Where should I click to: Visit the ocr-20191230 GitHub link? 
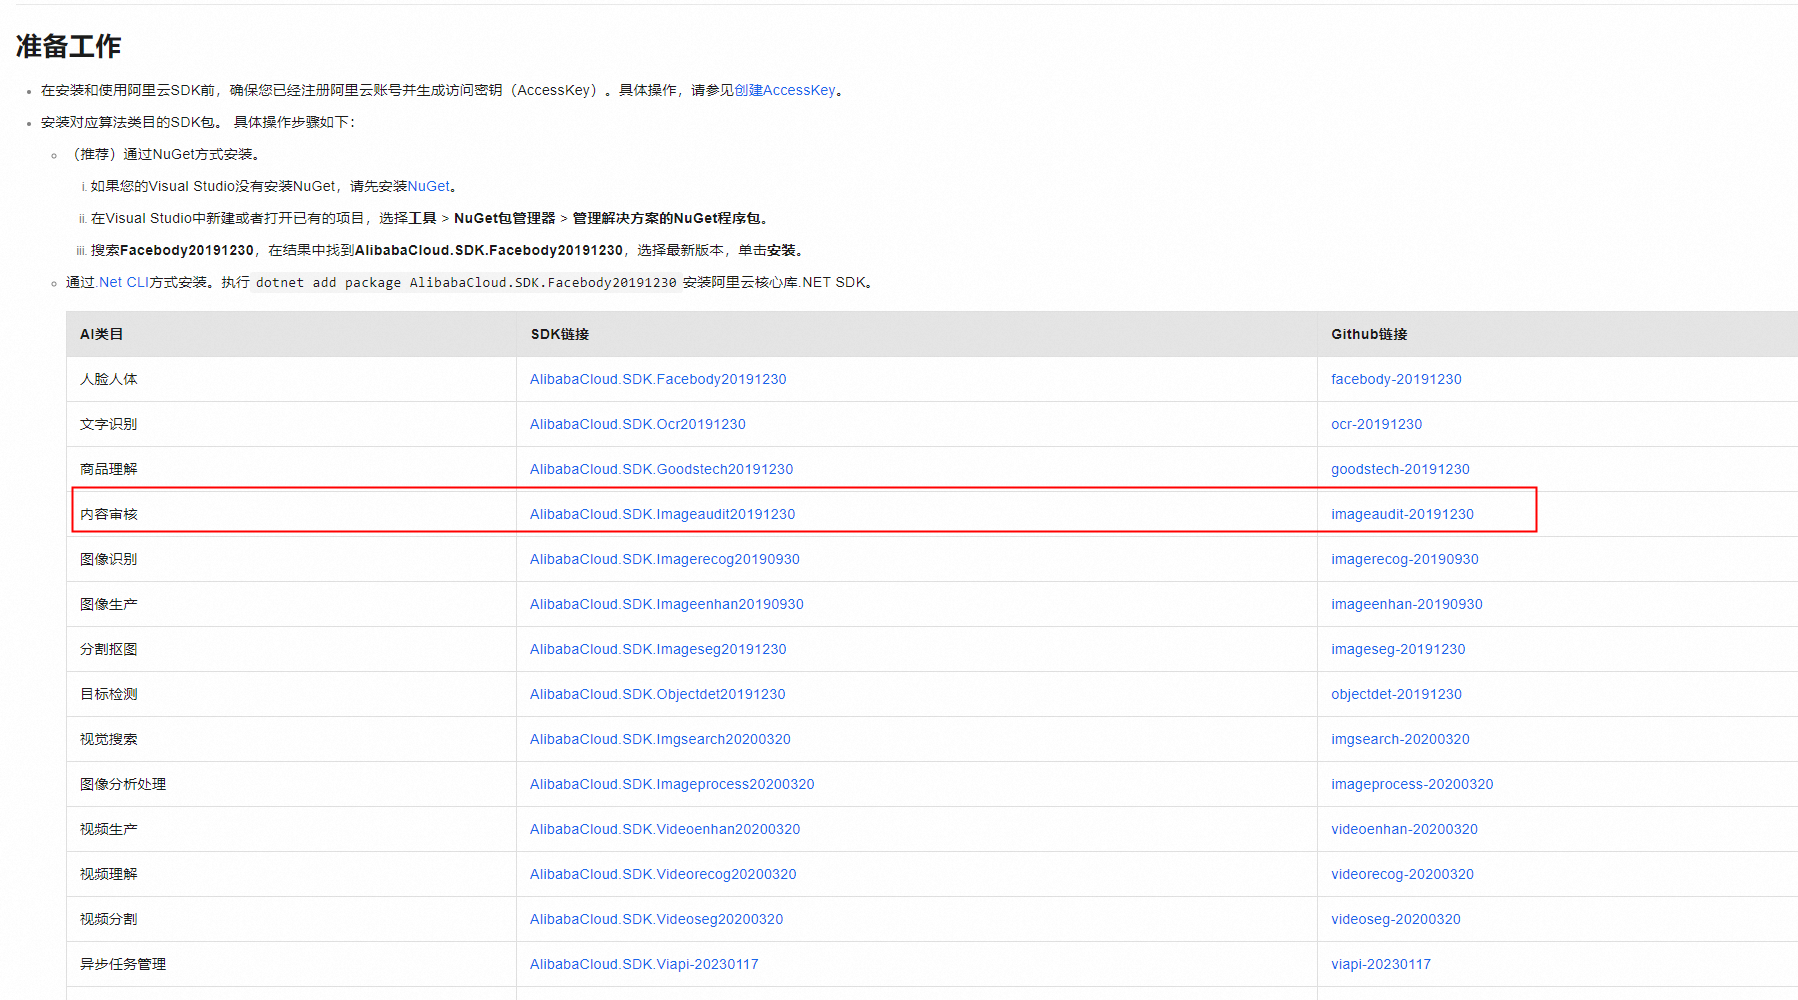(x=1376, y=424)
